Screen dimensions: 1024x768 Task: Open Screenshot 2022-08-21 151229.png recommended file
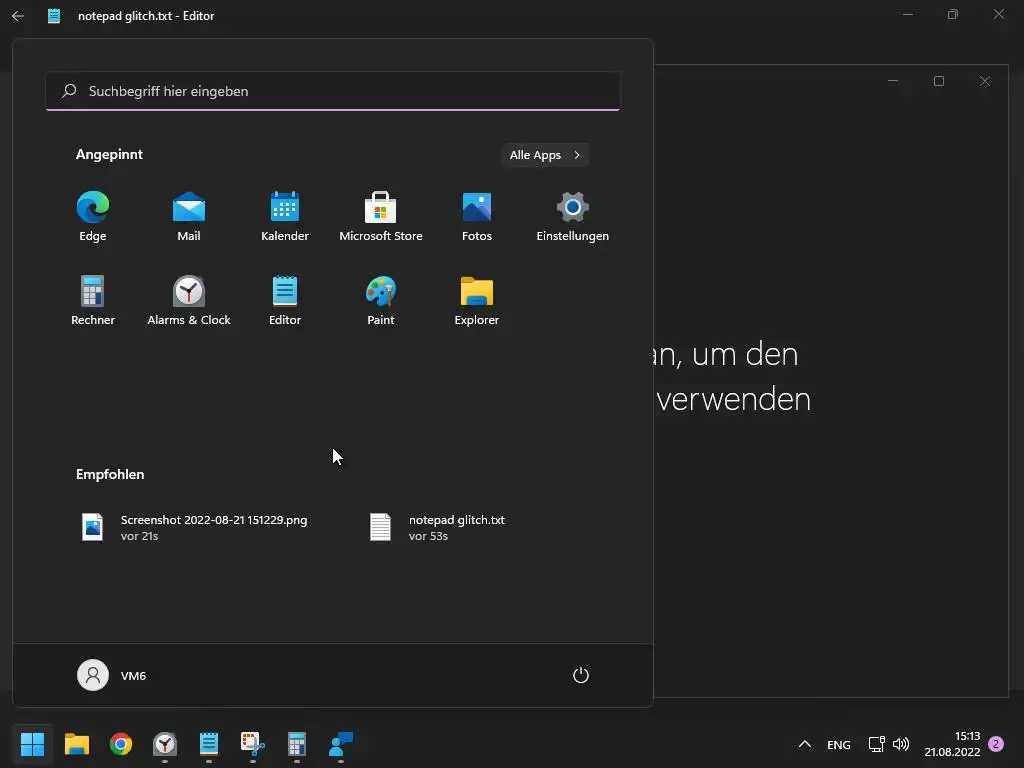[x=195, y=528]
